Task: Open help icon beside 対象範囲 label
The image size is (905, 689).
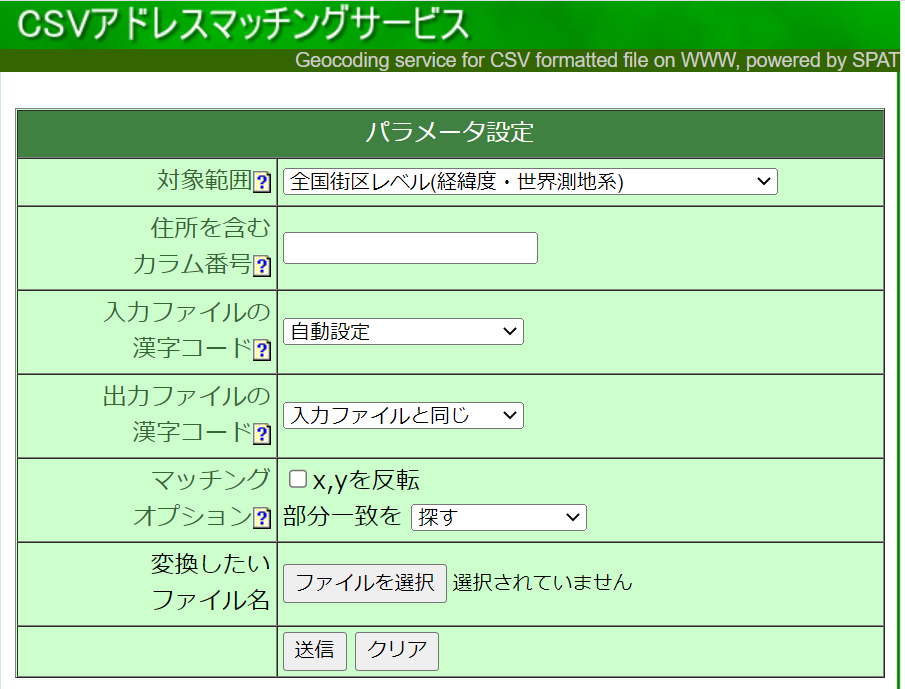Action: (x=262, y=182)
